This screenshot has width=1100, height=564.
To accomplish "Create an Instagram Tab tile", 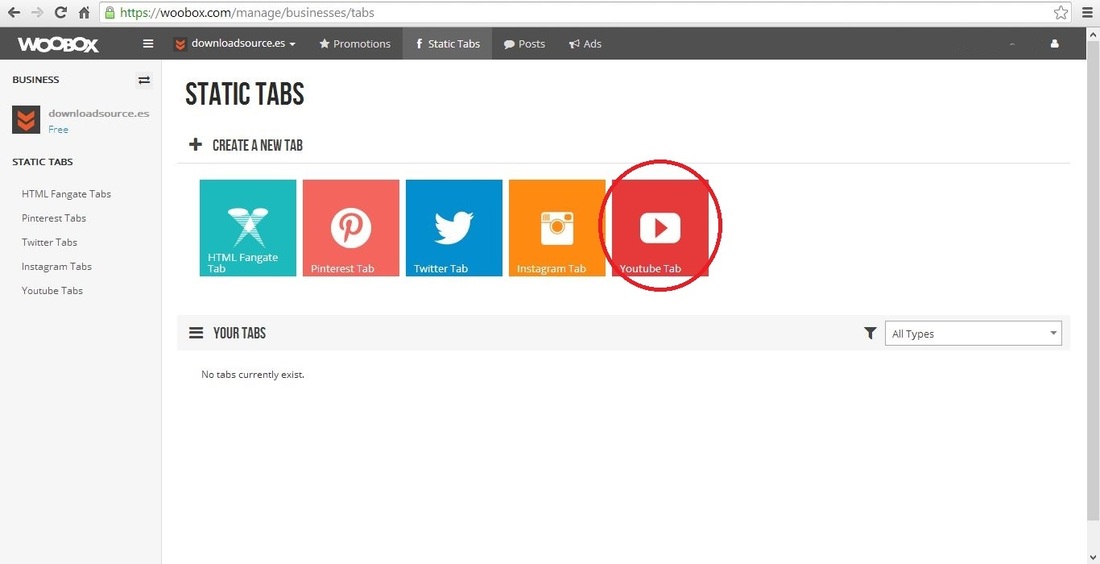I will pos(557,228).
